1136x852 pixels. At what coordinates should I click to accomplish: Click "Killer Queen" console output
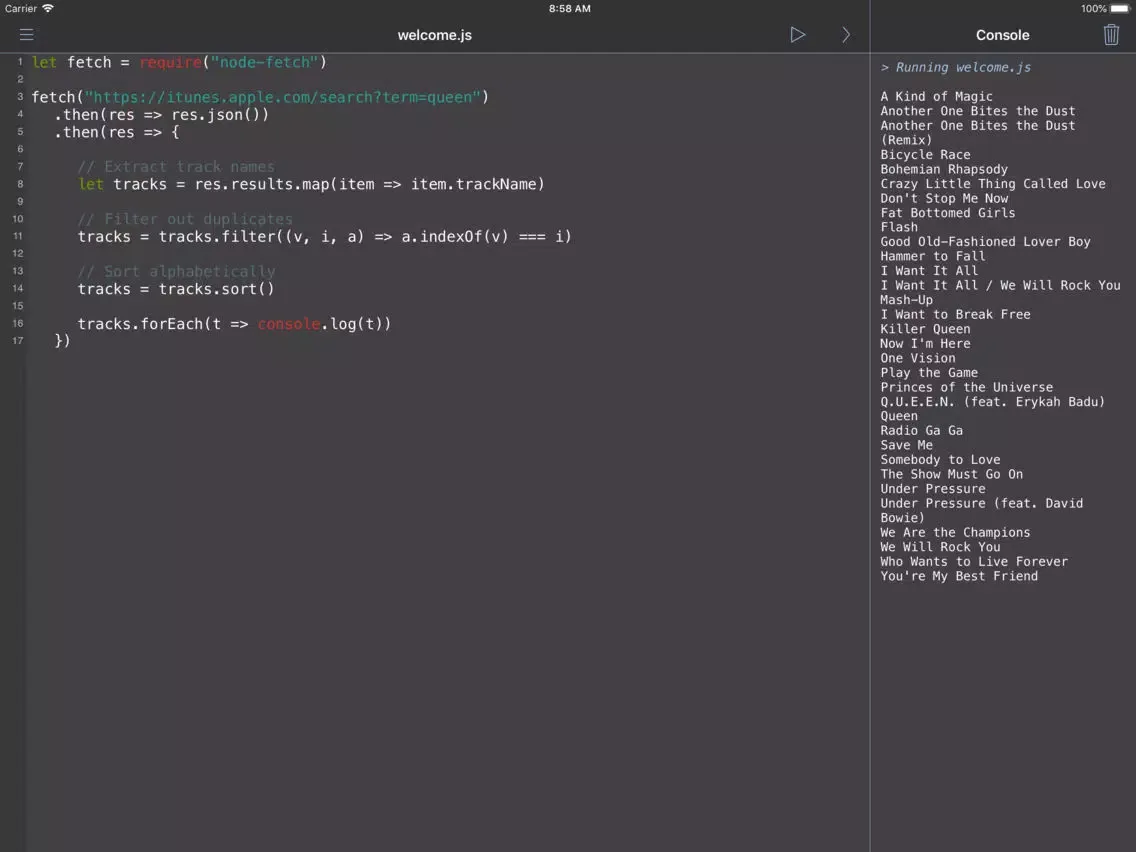tap(925, 328)
